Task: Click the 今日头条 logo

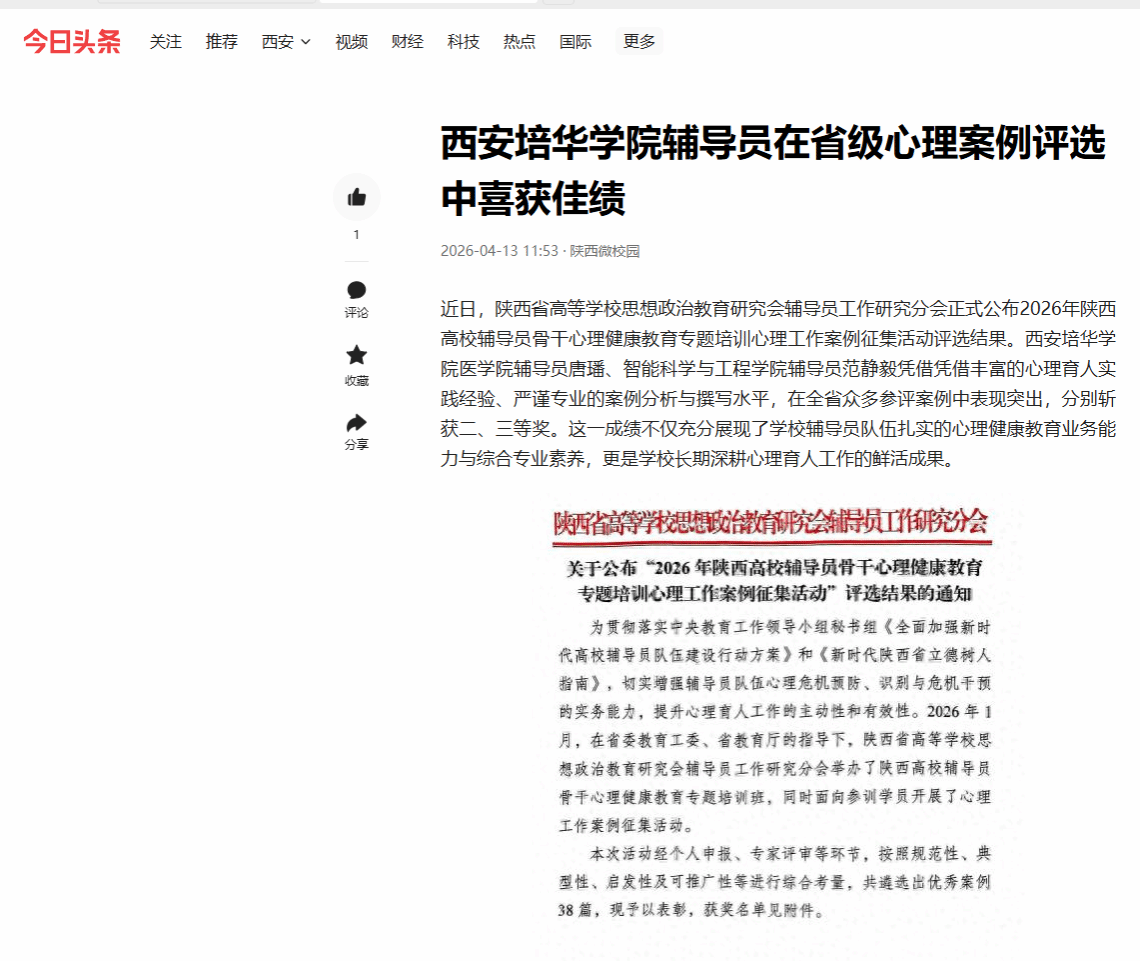Action: (72, 41)
